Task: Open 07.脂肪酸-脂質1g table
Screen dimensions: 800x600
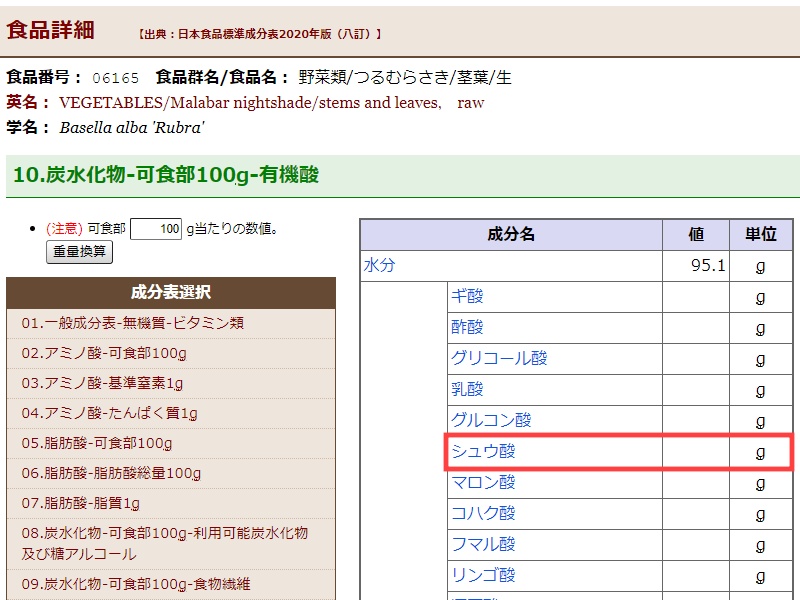Action: tap(81, 503)
